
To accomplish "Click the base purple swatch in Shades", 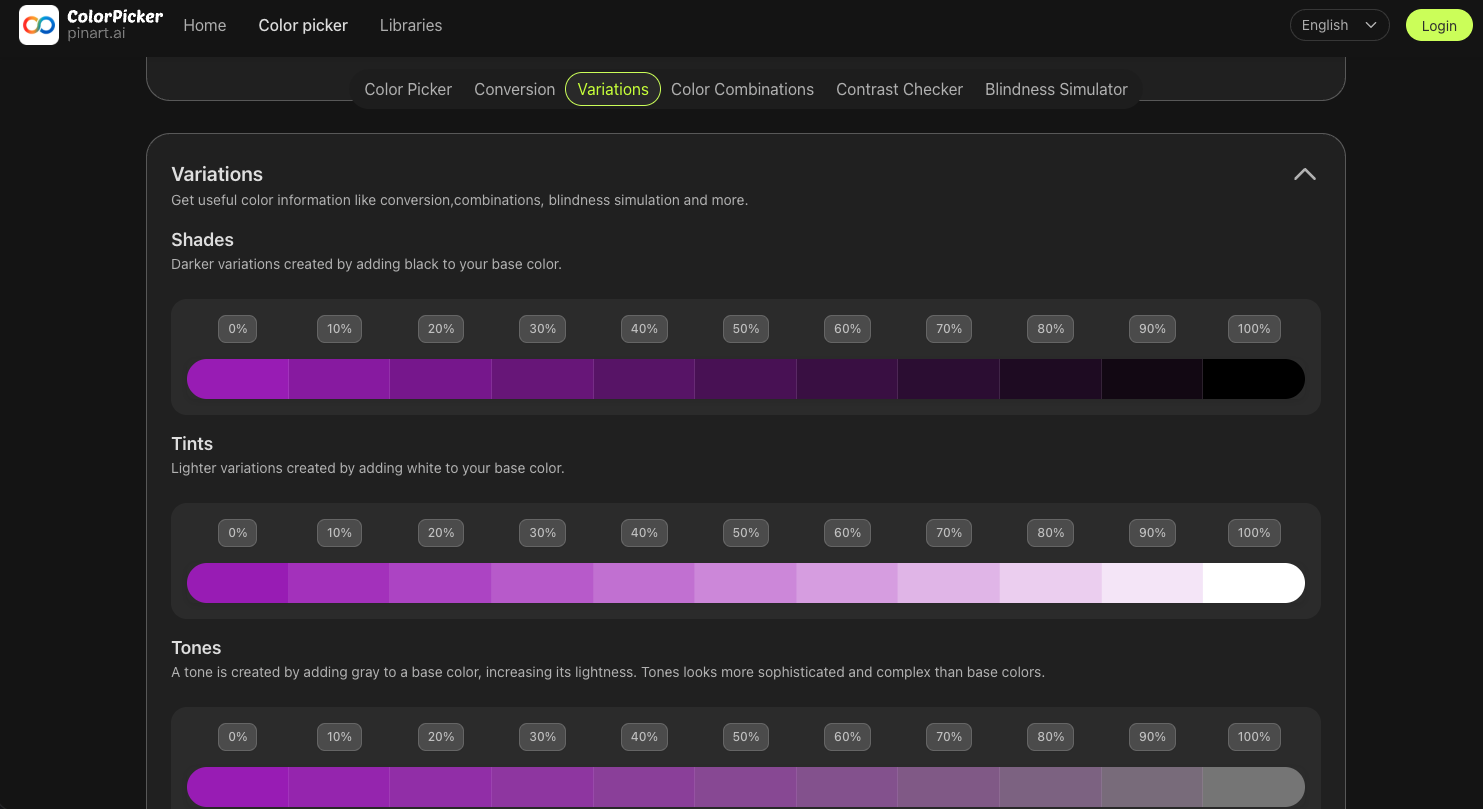I will click(237, 379).
